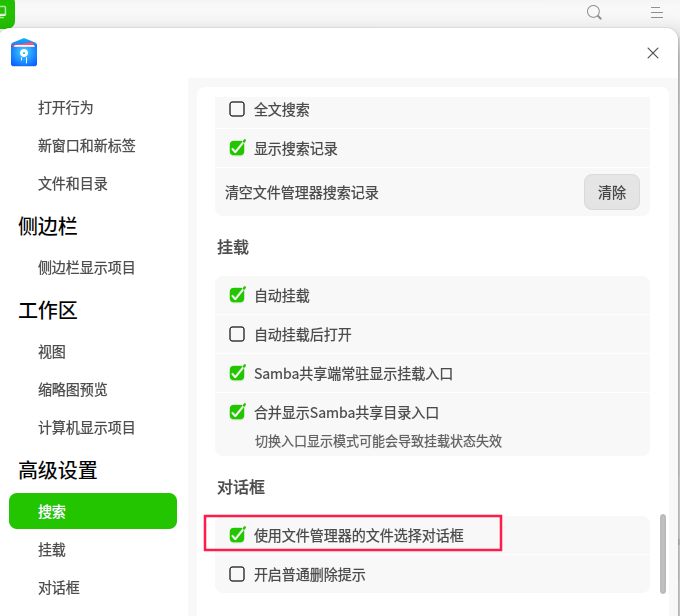The height and width of the screenshot is (616, 680).
Task: Toggle Samba共享端常驻显示挂载入口 checkbox
Action: point(237,373)
